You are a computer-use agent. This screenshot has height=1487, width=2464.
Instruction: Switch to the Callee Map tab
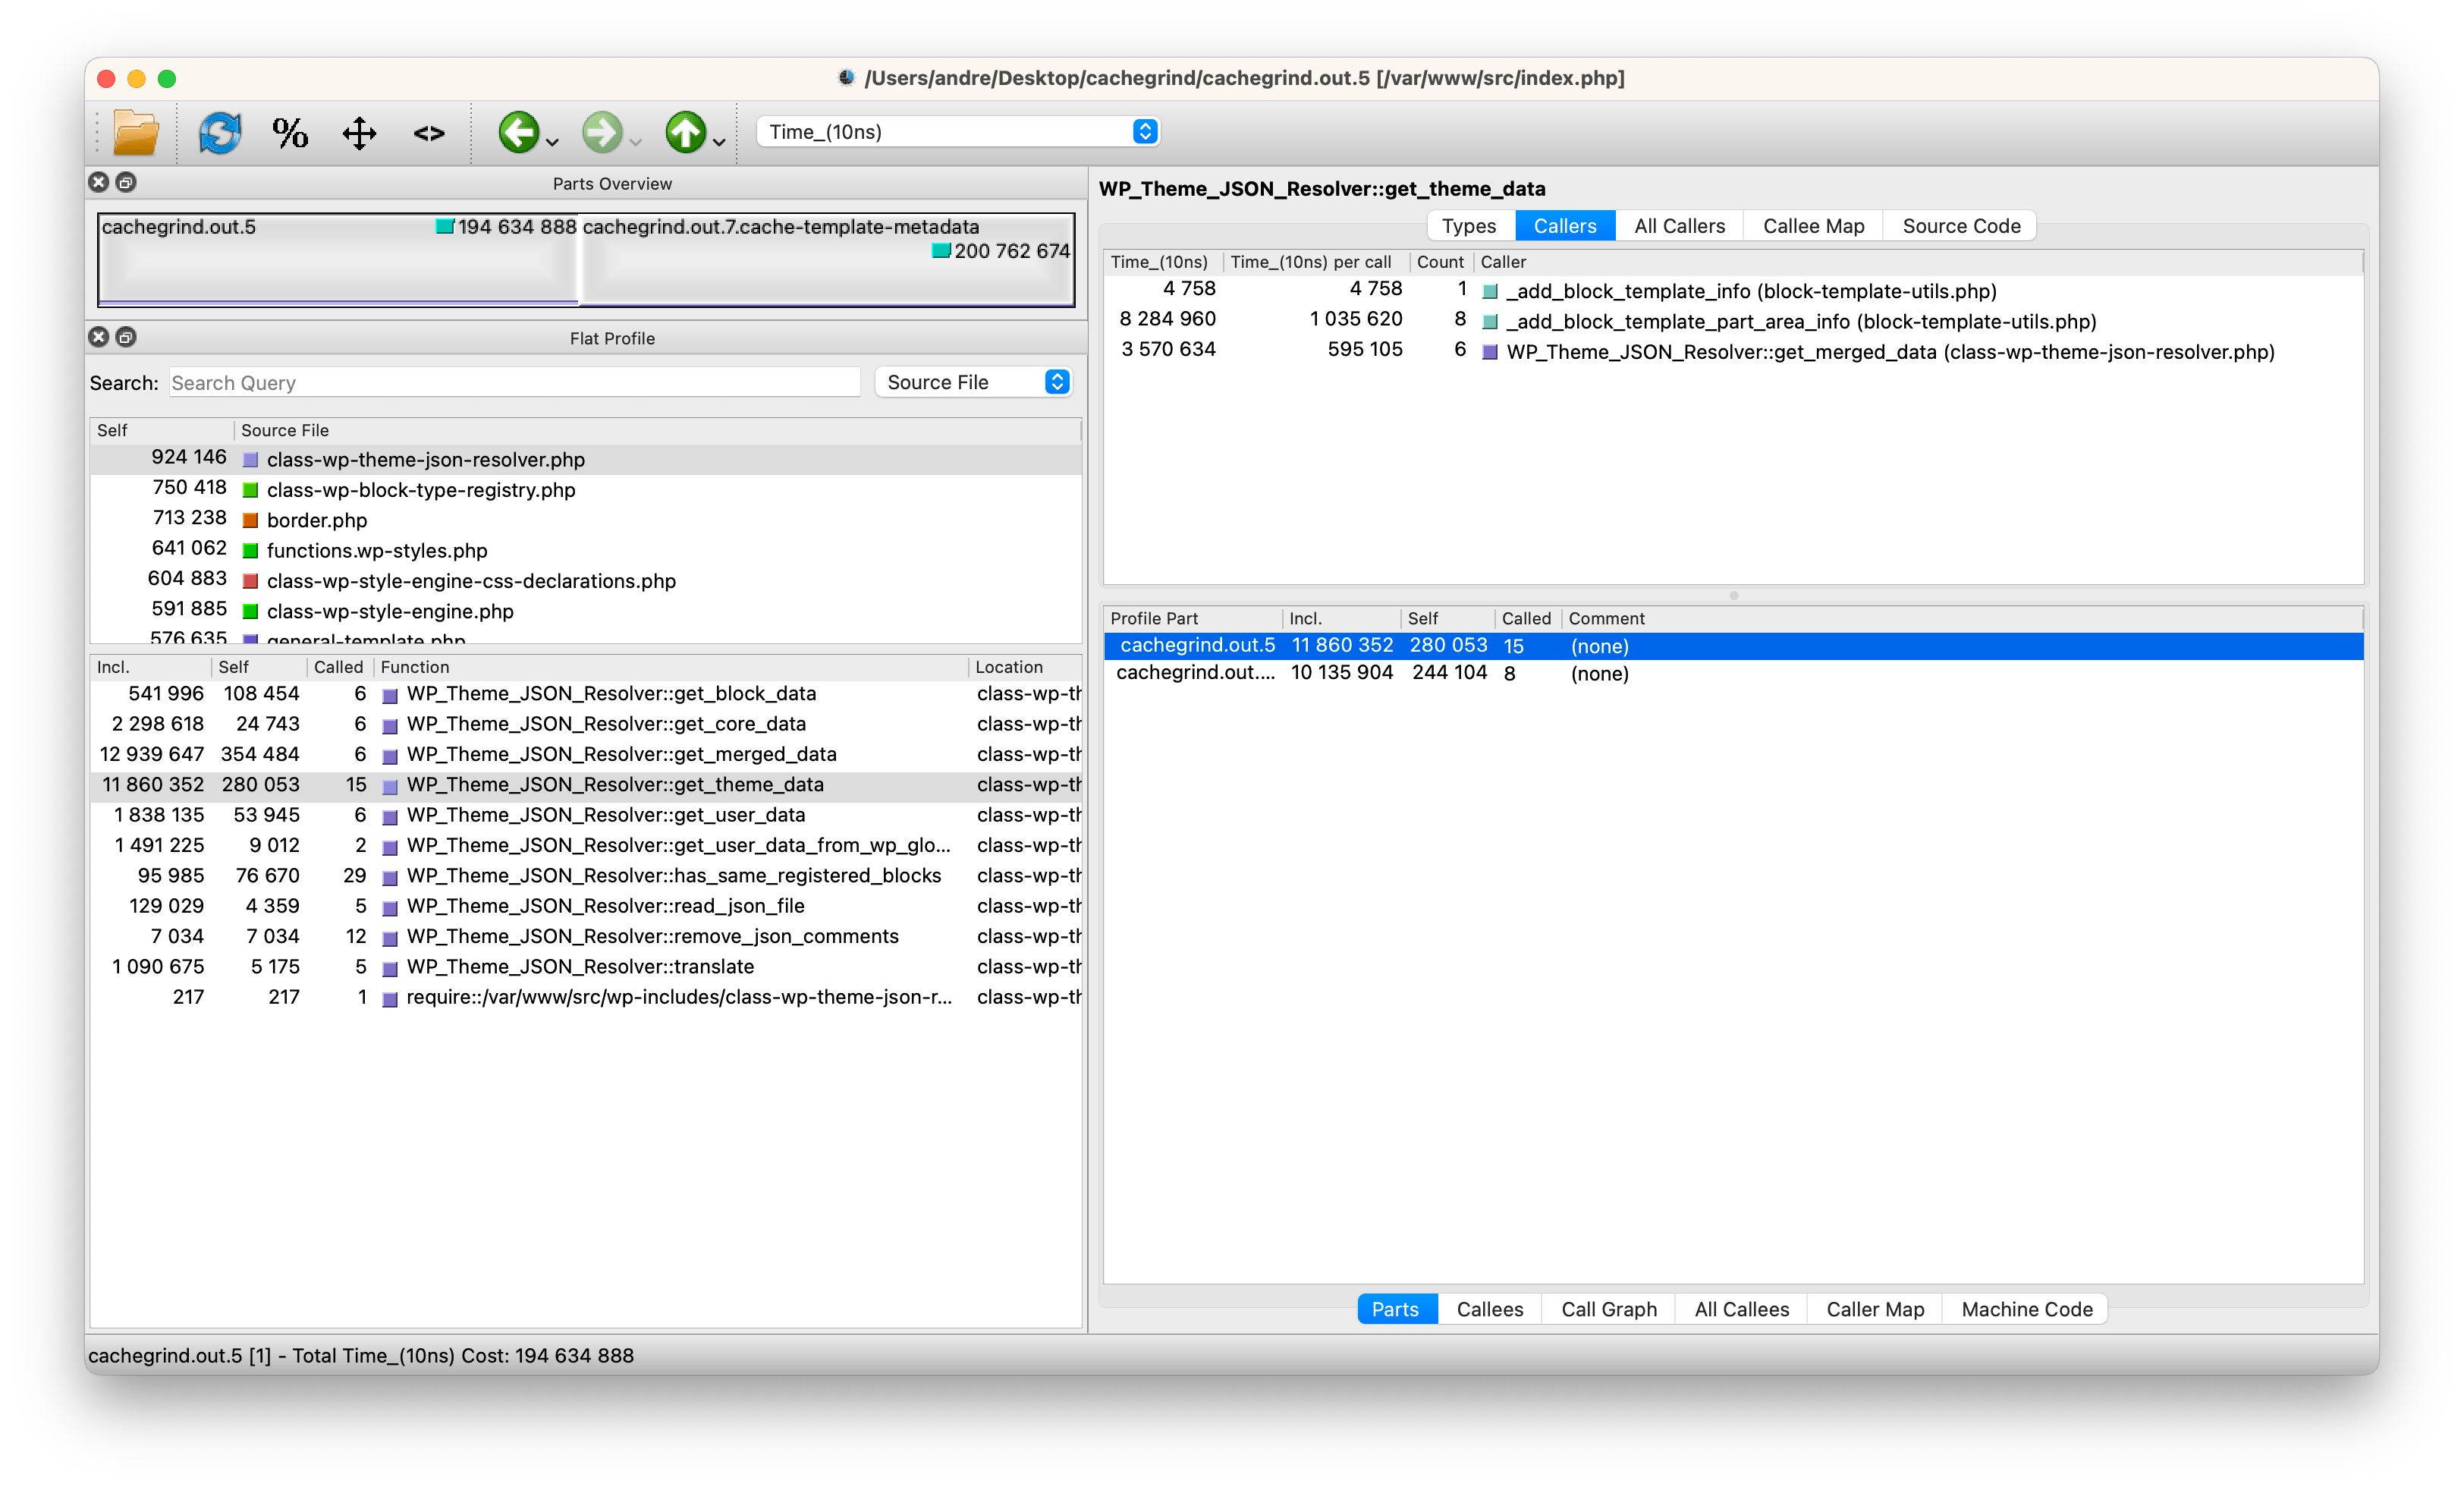coord(1812,226)
